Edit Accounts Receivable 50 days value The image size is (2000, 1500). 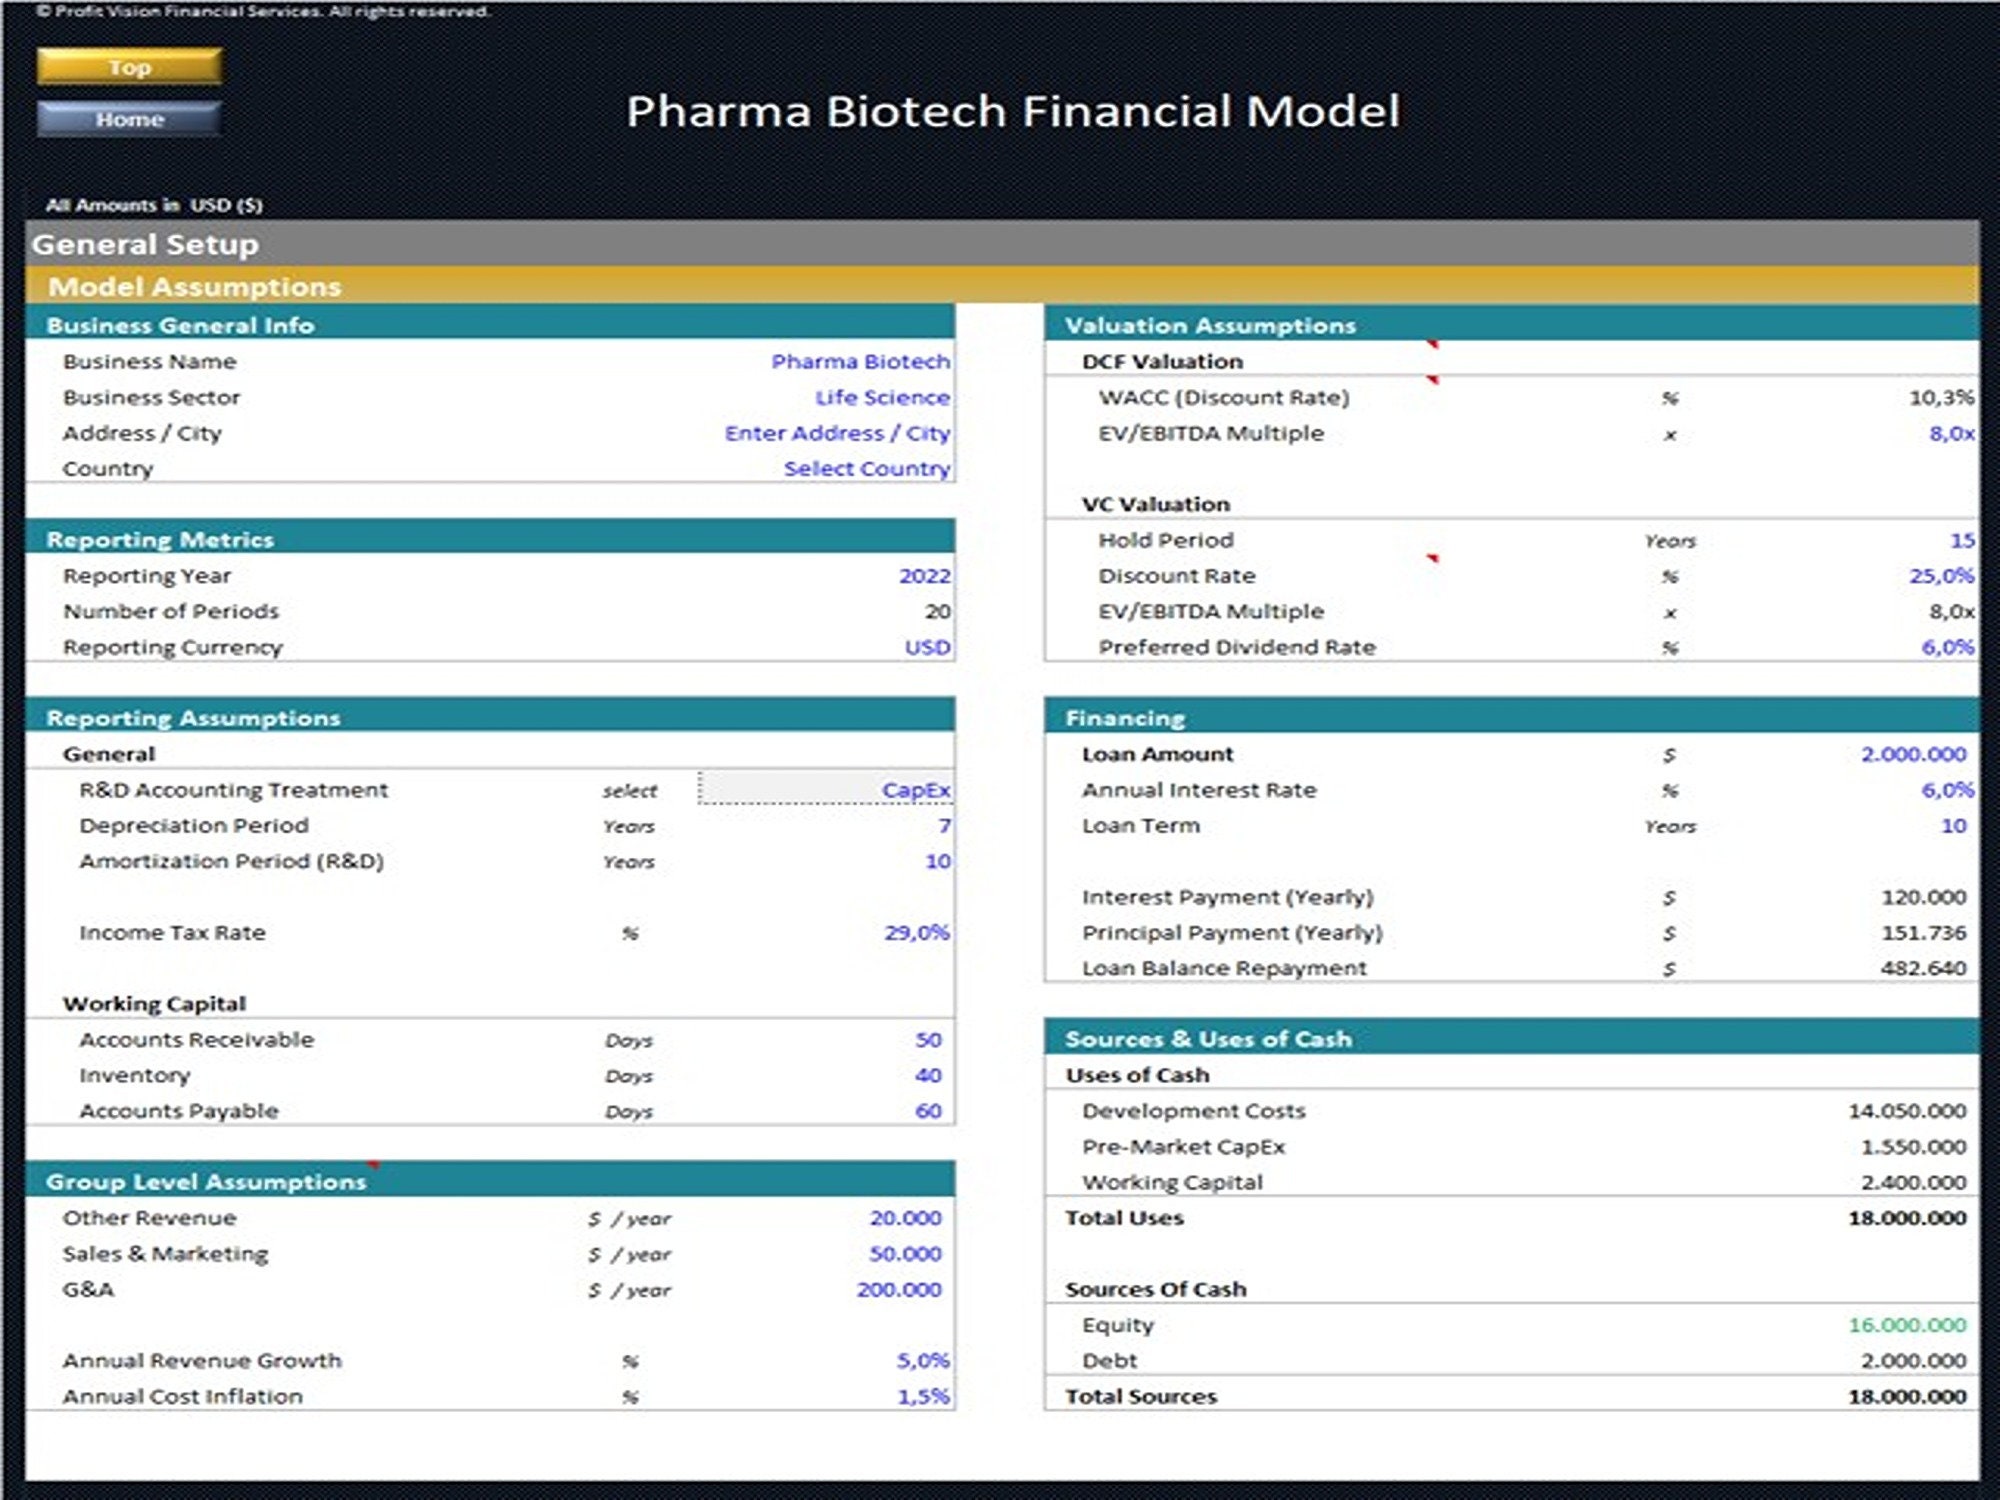click(930, 1040)
